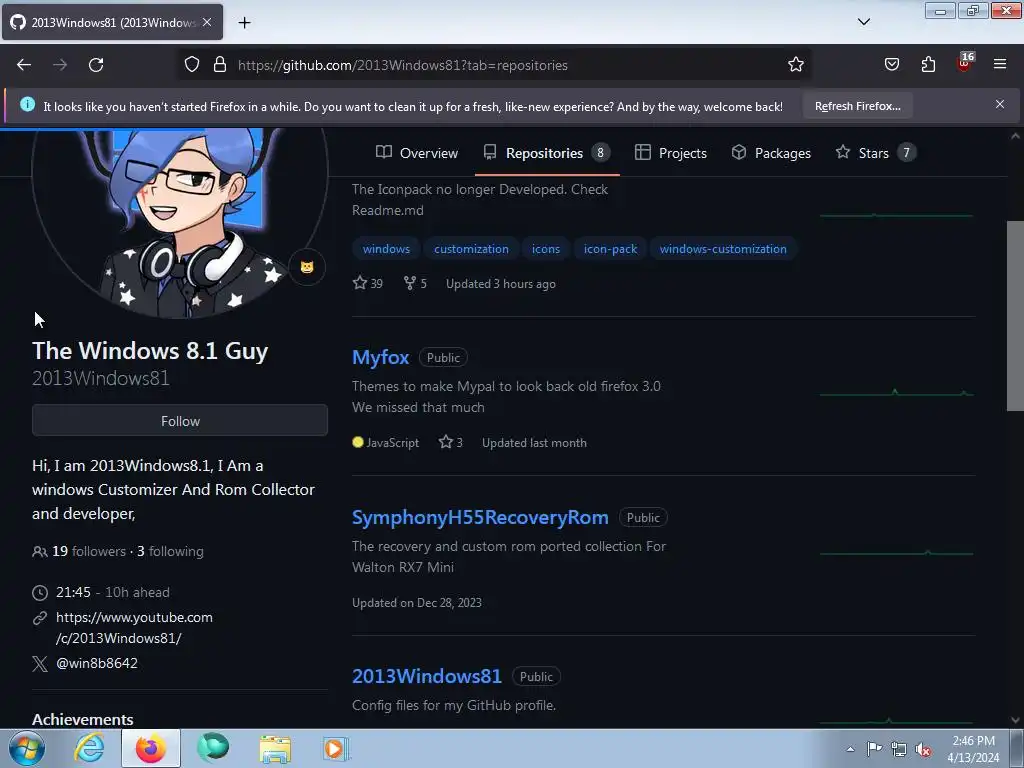View the 5 forks

pyautogui.click(x=415, y=283)
